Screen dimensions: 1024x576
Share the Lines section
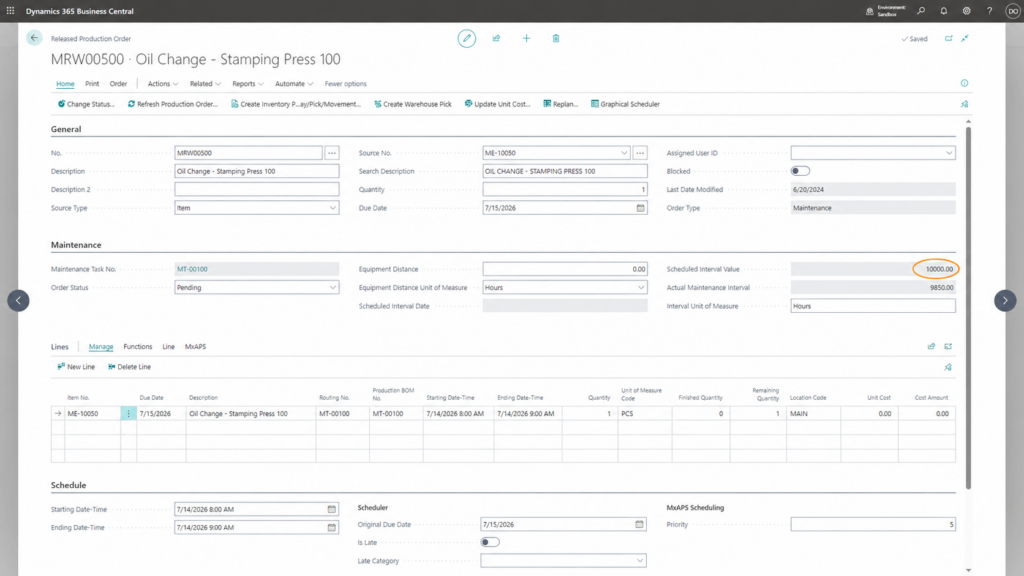pos(931,347)
